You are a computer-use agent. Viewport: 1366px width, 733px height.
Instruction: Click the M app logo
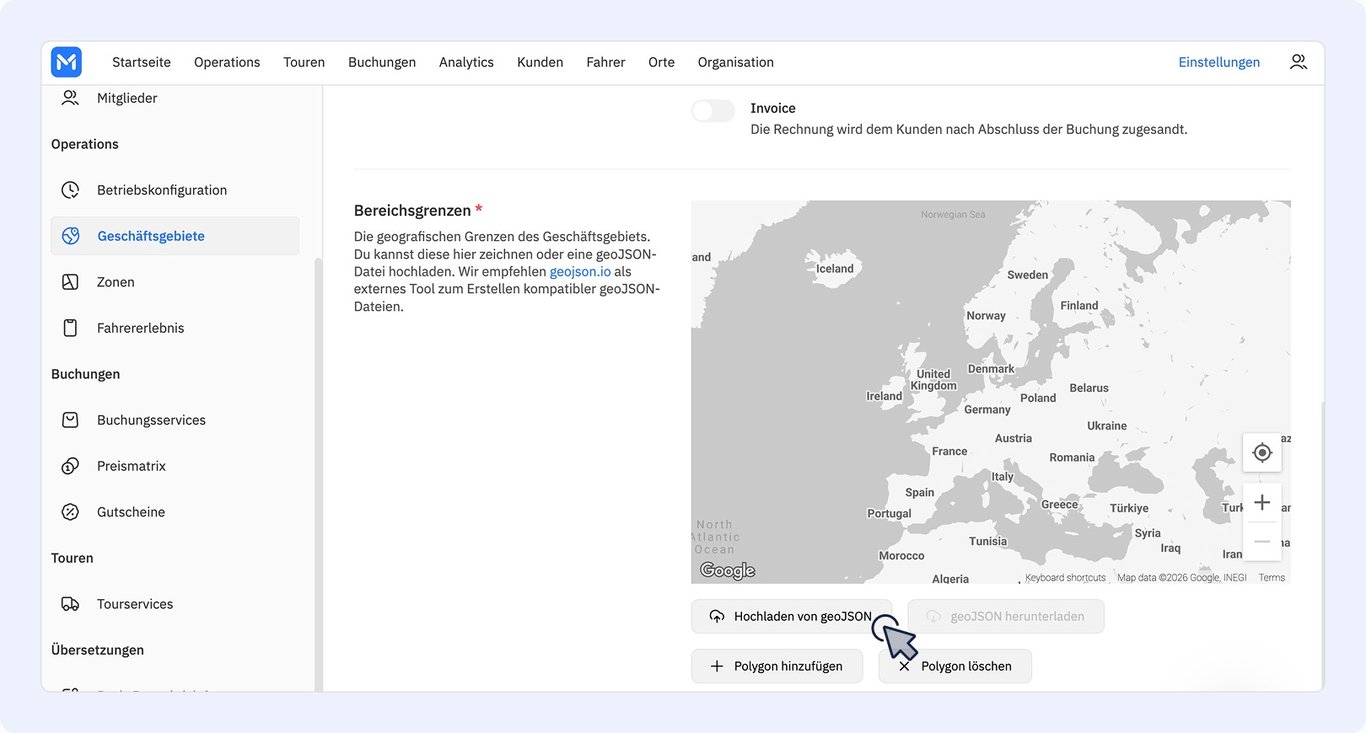pyautogui.click(x=66, y=62)
